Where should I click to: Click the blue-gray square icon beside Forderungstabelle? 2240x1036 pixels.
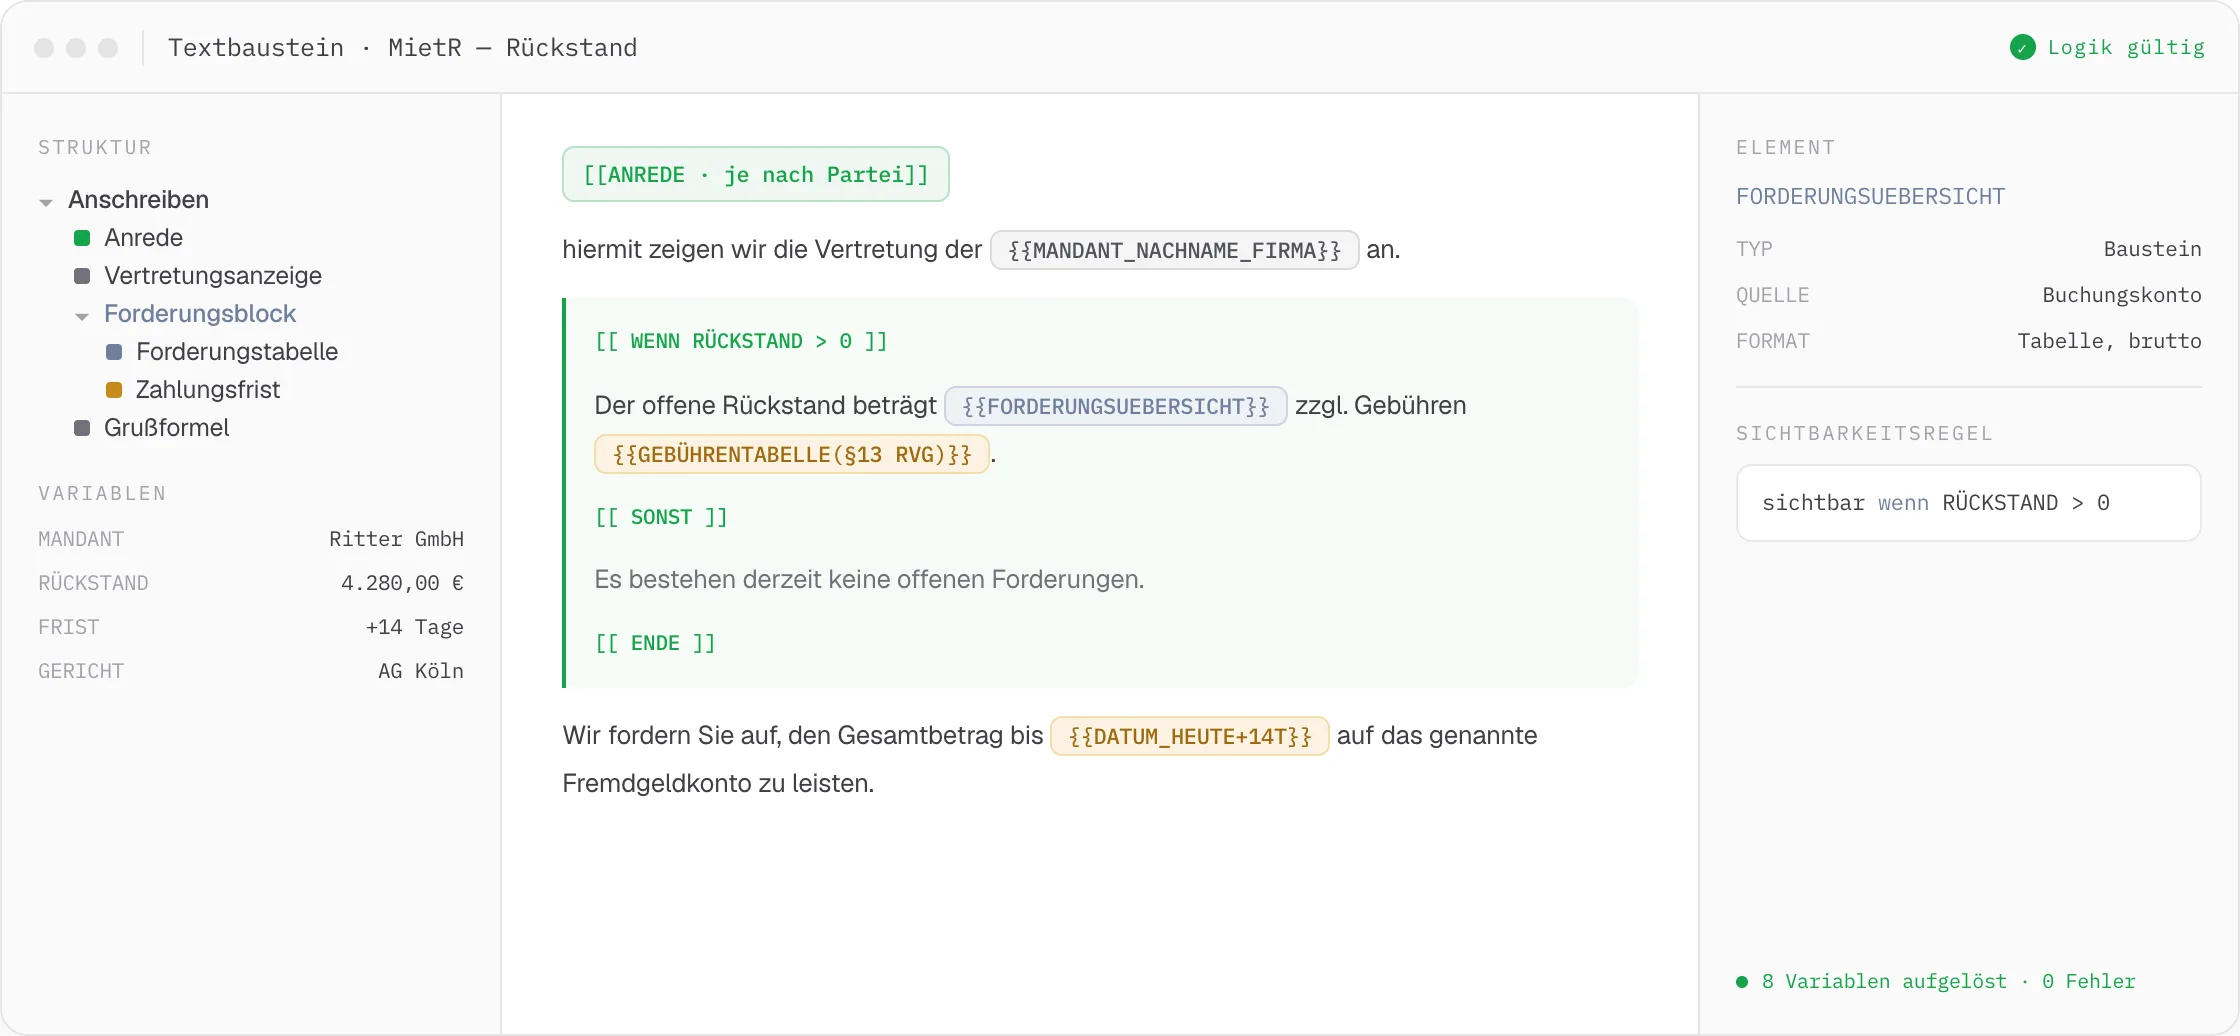pos(114,352)
